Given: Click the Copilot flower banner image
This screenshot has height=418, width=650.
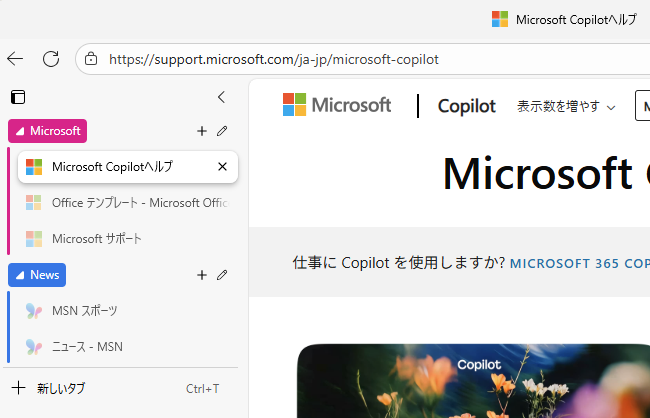Looking at the screenshot, I should tap(473, 381).
